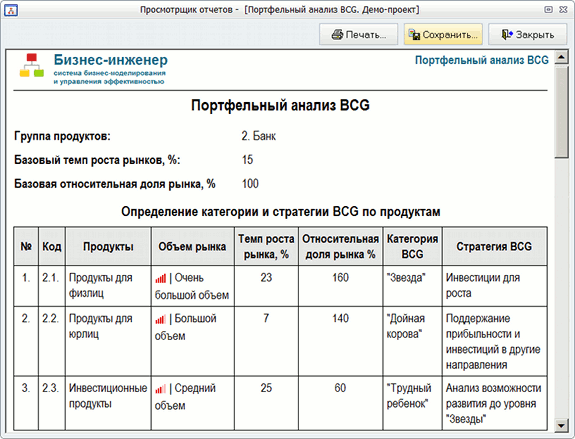
Task: Click the Код column header
Action: pos(52,246)
